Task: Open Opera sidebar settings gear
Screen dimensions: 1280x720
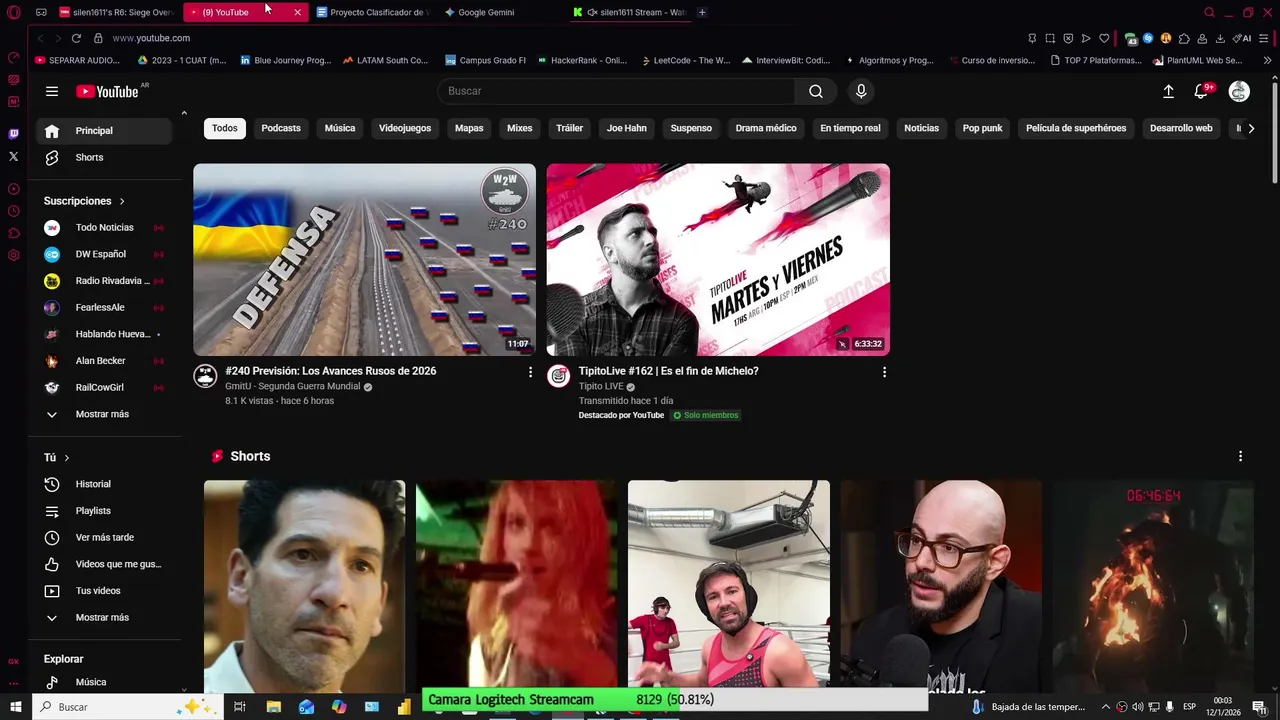Action: point(13,255)
